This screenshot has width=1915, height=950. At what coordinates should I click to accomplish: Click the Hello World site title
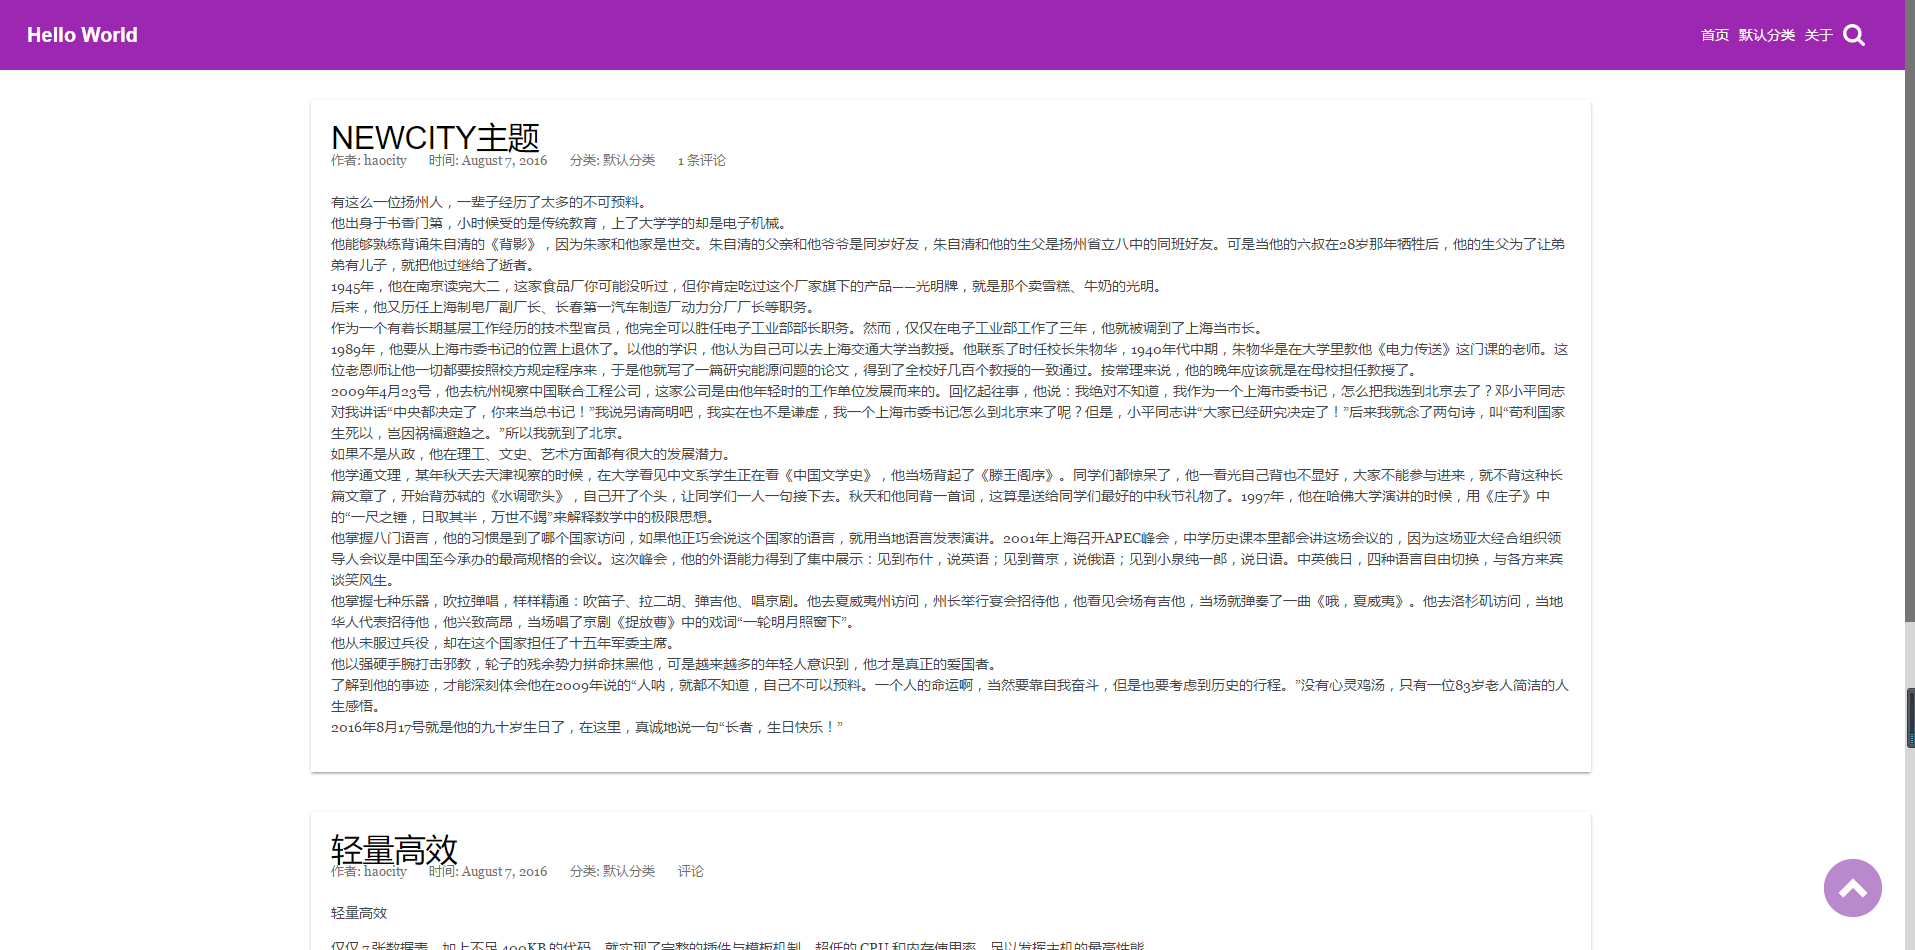point(82,35)
